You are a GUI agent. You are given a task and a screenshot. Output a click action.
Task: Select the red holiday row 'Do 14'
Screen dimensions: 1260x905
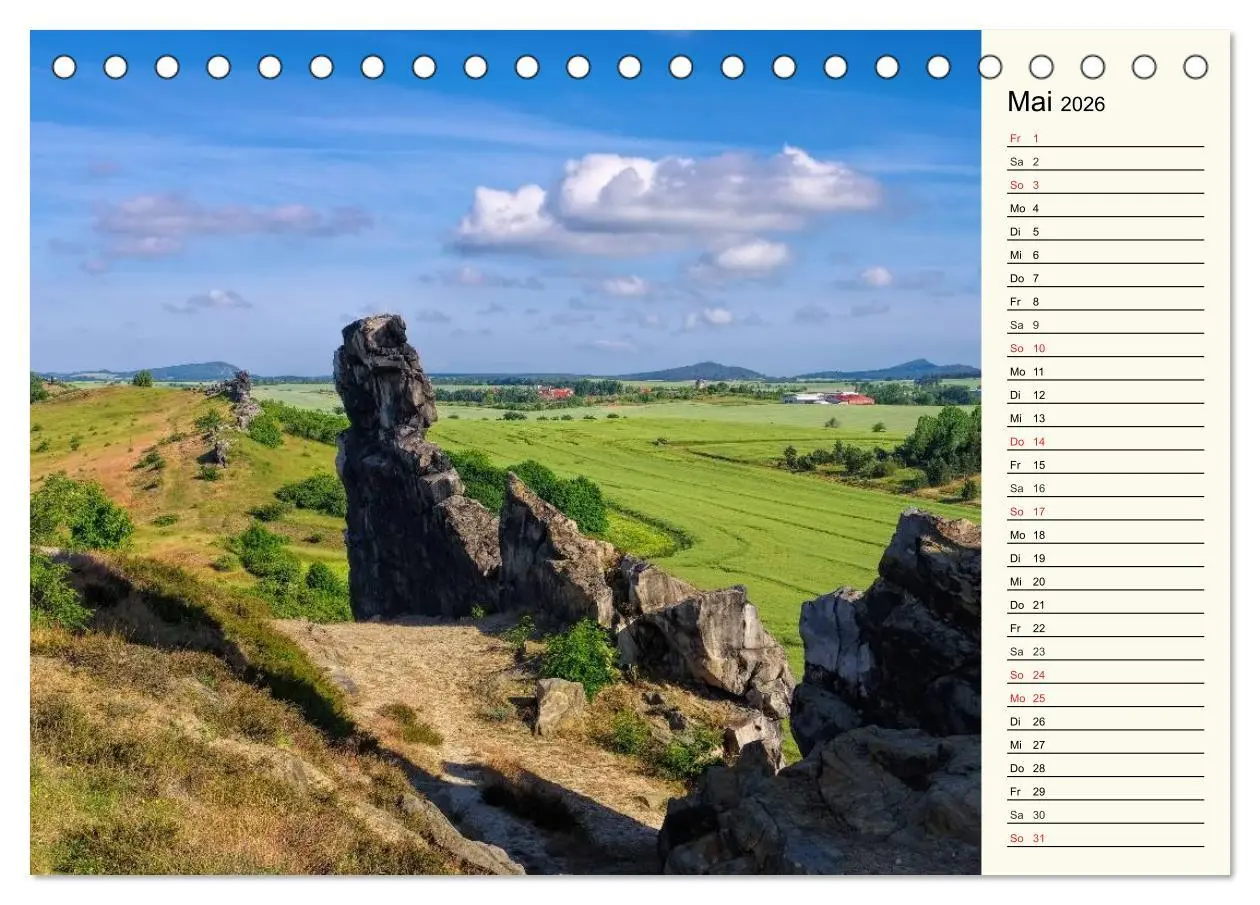1106,441
